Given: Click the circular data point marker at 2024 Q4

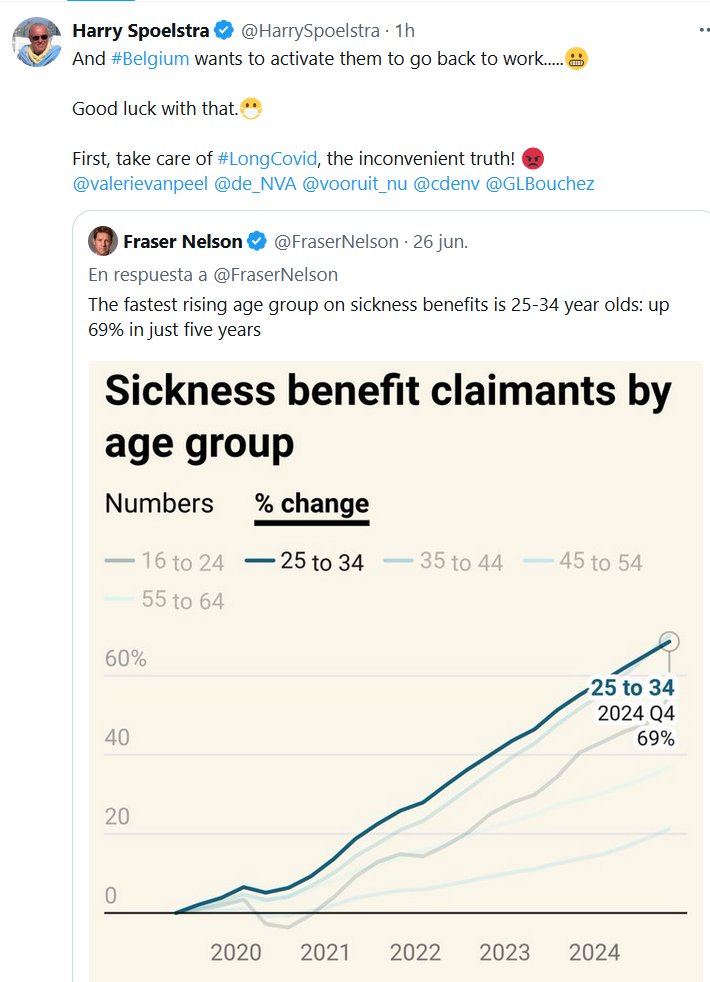Looking at the screenshot, I should 670,642.
